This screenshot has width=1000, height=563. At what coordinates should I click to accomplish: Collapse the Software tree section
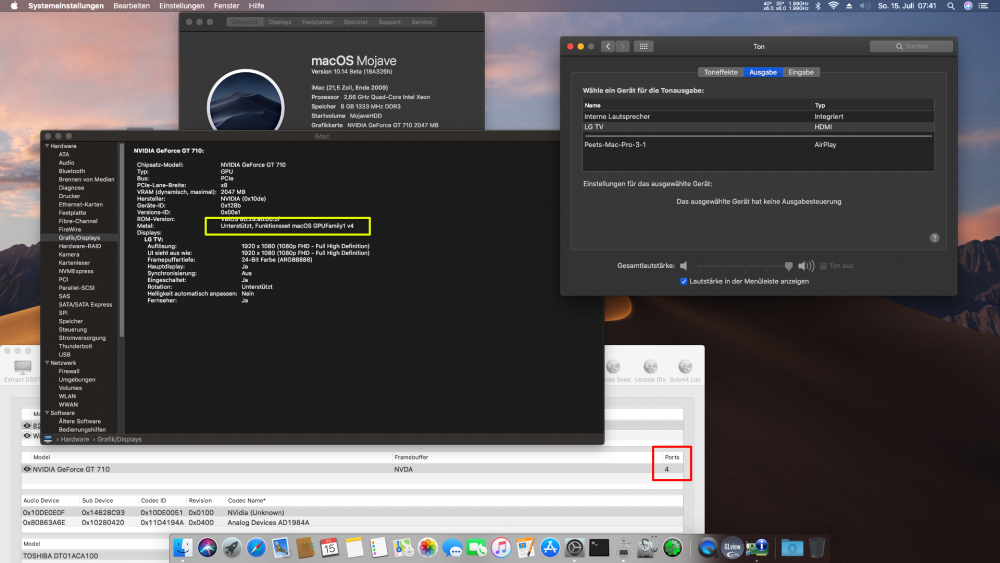tap(47, 413)
